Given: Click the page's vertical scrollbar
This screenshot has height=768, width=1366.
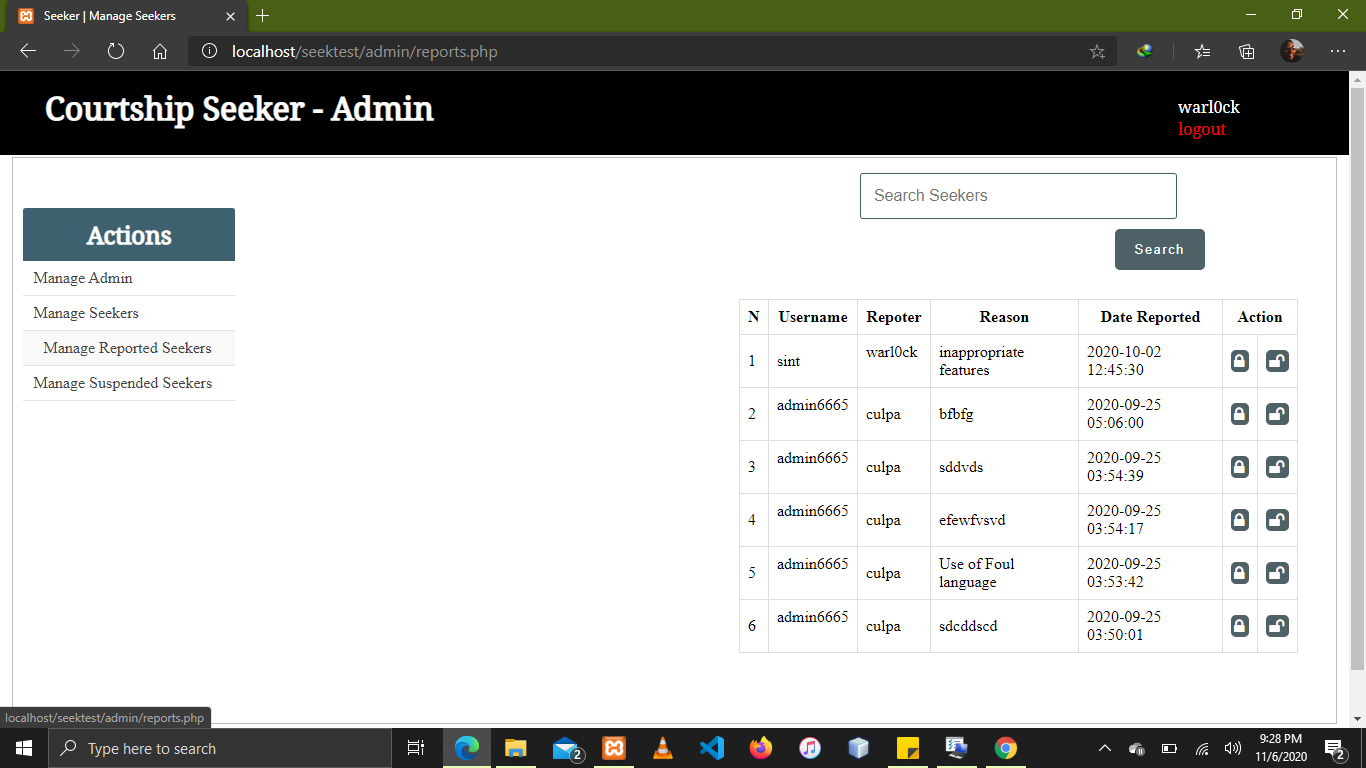Looking at the screenshot, I should pyautogui.click(x=1357, y=380).
